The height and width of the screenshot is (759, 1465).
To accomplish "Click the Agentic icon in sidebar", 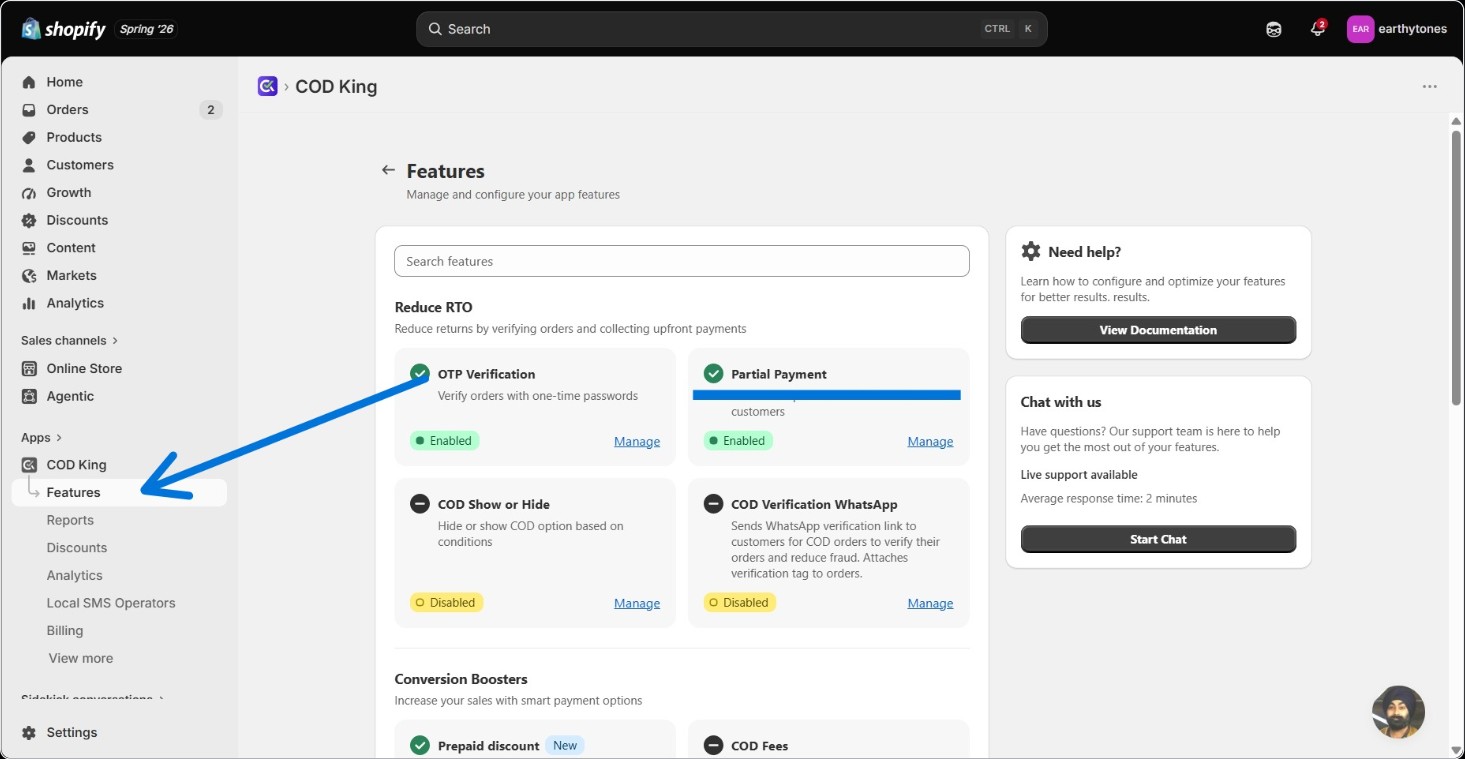I will [29, 396].
